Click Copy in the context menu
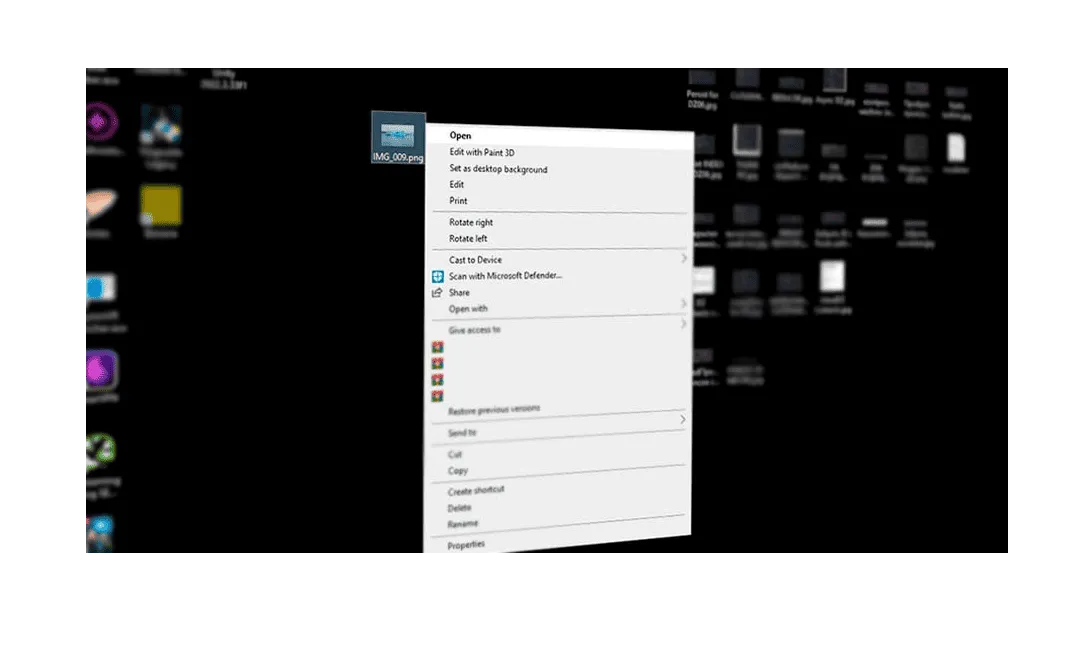Viewport: 1070px width, 651px height. (458, 471)
